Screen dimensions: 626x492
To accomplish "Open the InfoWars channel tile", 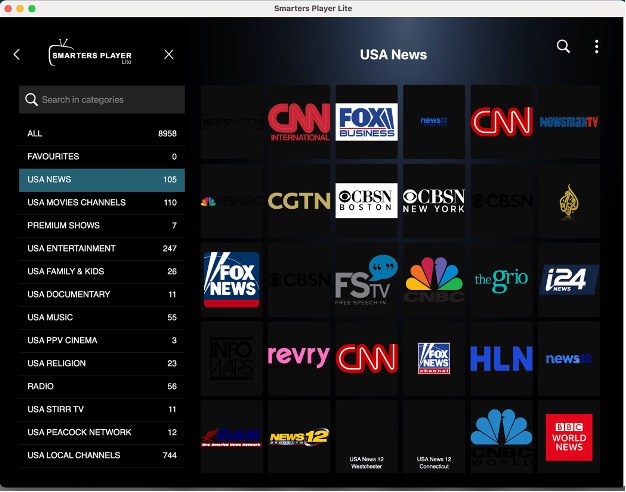I will click(232, 358).
